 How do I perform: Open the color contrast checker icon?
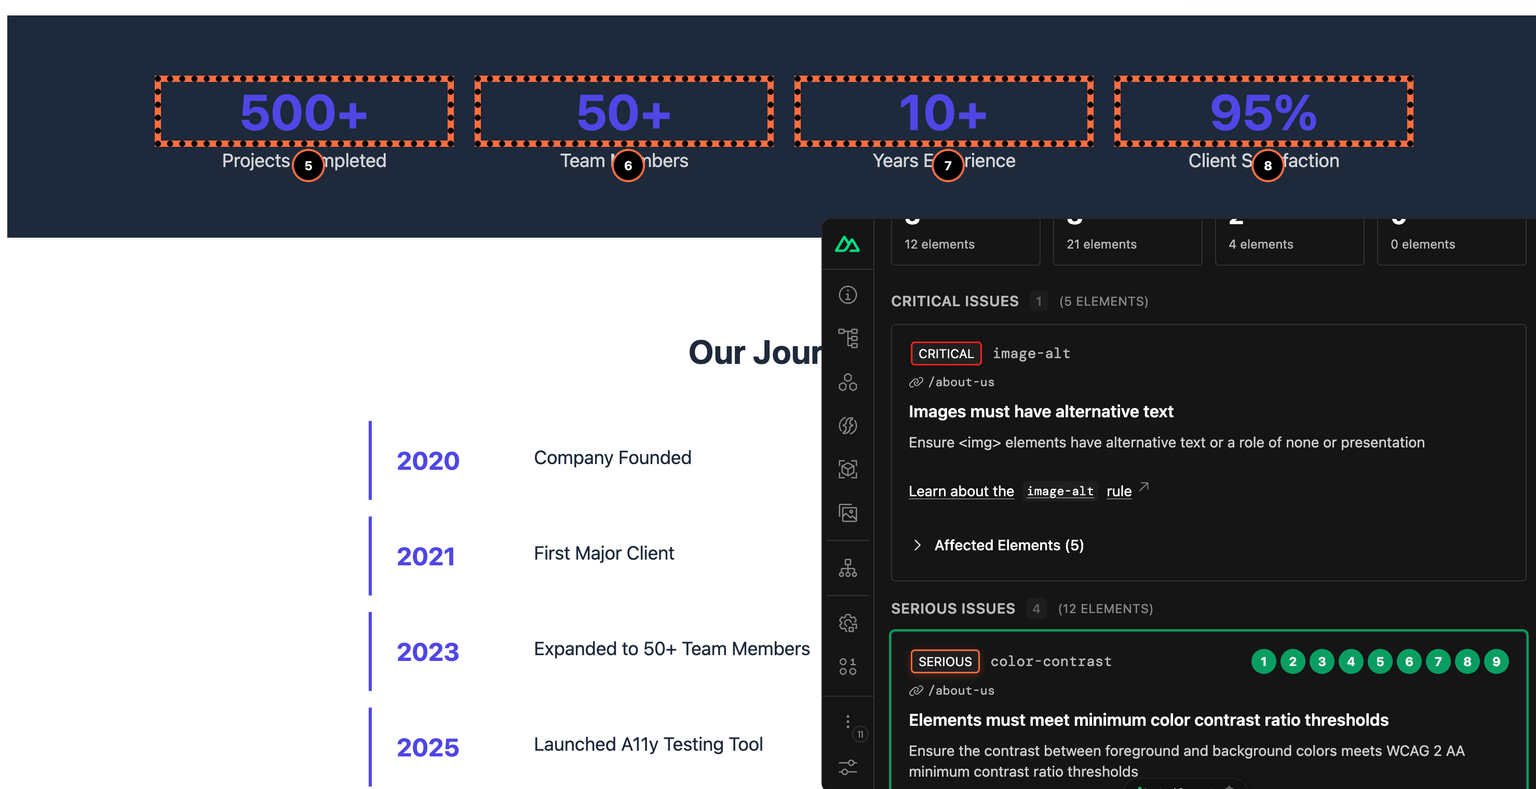click(848, 425)
